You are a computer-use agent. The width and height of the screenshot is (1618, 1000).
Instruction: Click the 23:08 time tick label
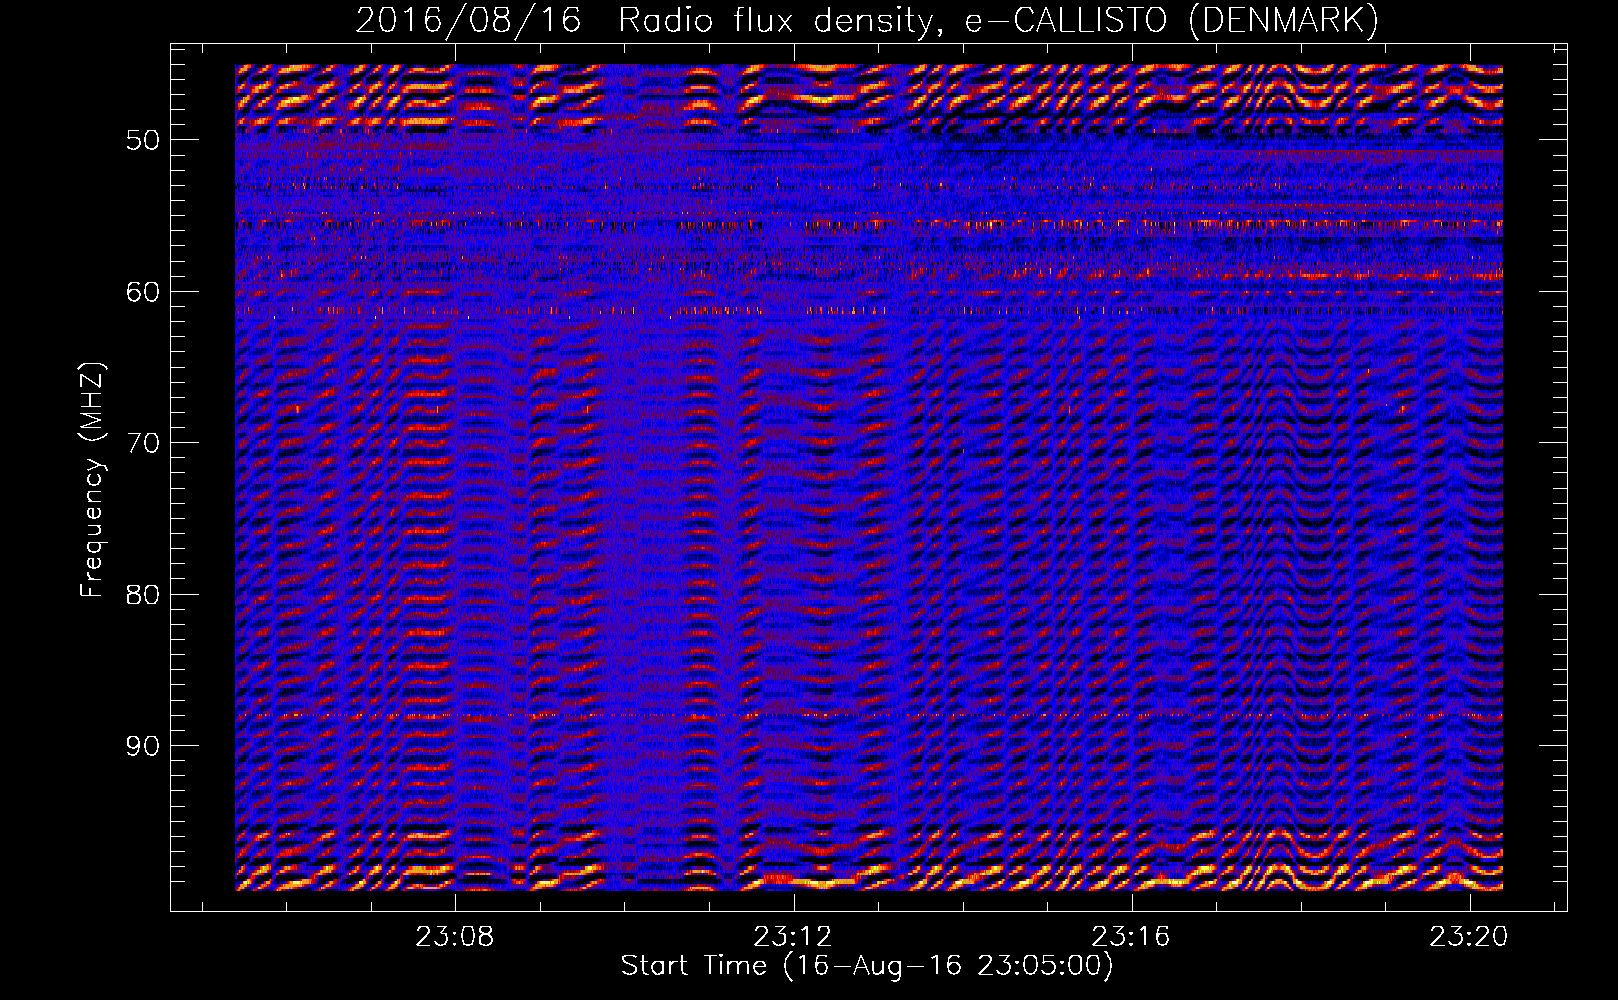(x=455, y=937)
